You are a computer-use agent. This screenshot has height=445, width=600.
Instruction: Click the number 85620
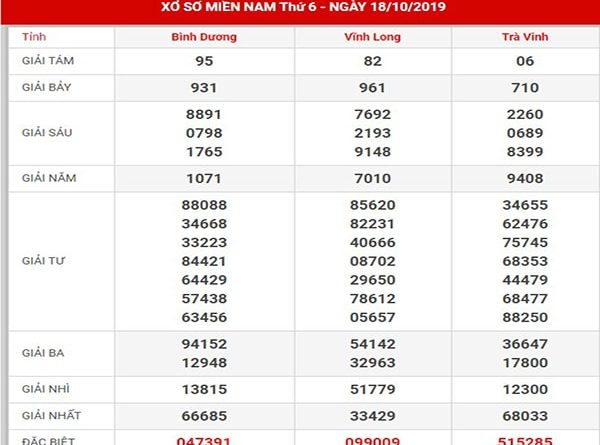point(372,205)
